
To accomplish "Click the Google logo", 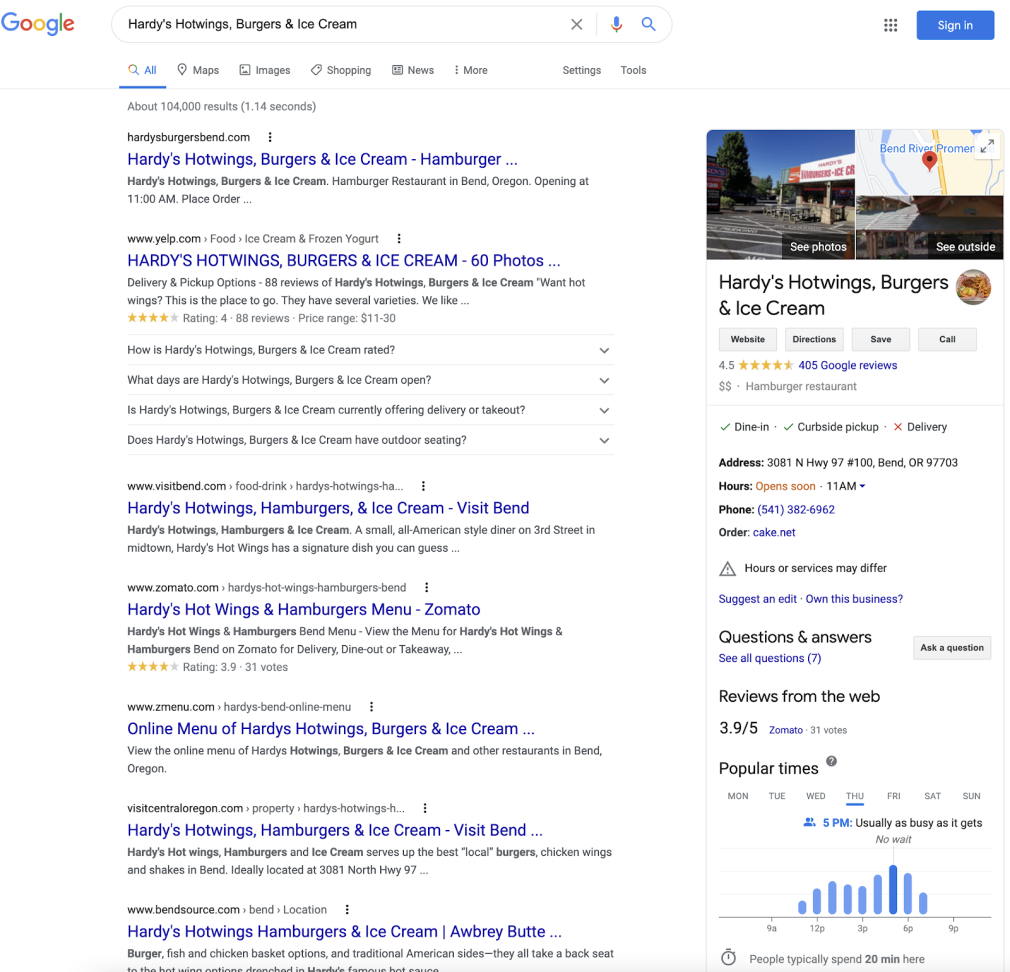I will (x=37, y=24).
